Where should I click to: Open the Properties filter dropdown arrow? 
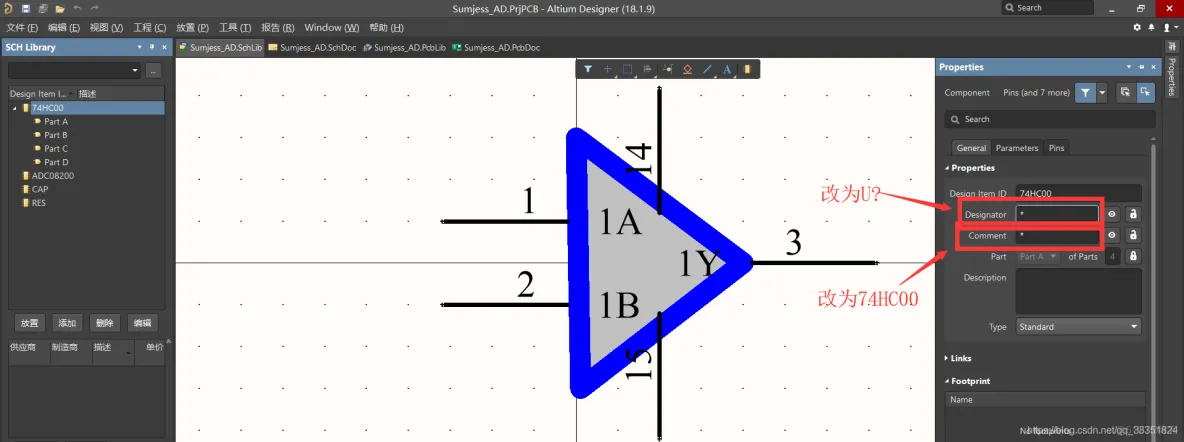1102,92
